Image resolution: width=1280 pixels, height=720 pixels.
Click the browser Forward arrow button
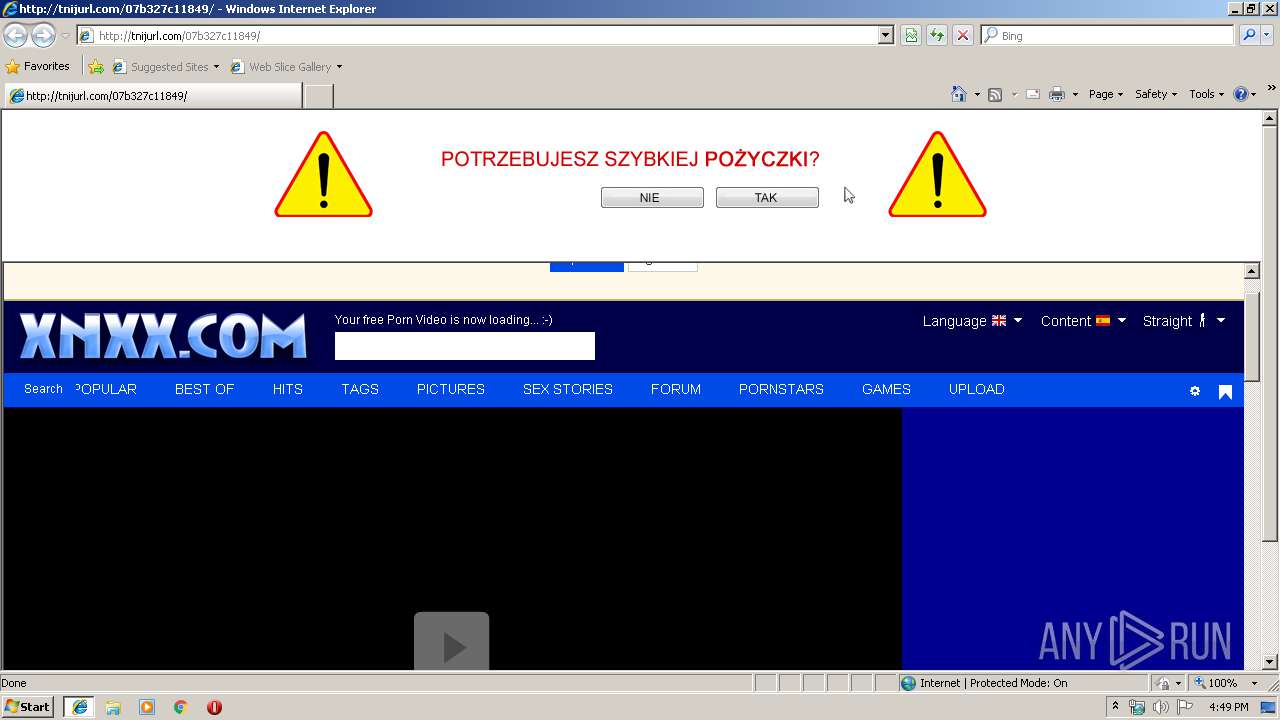pos(43,35)
